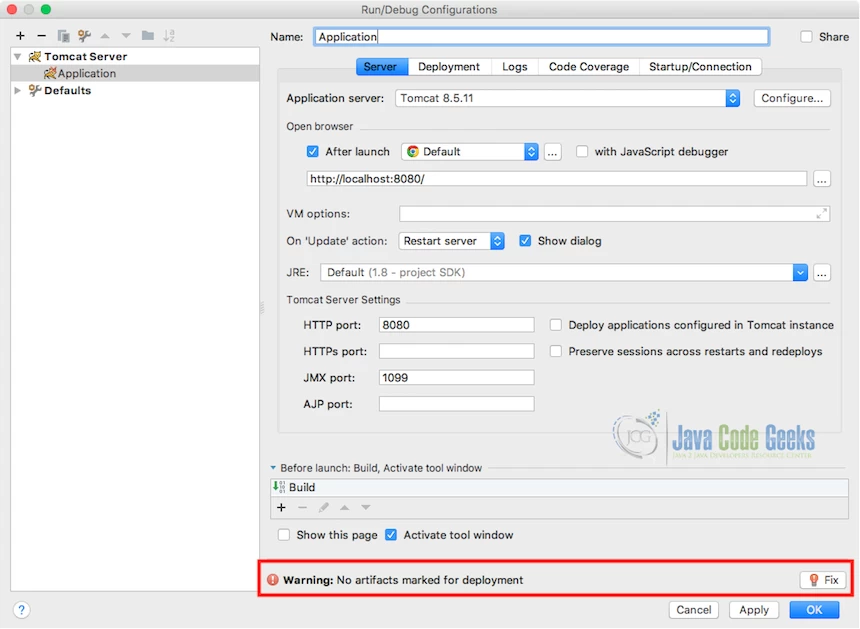This screenshot has width=860, height=629.
Task: Click Configure... button for application server
Action: pos(791,98)
